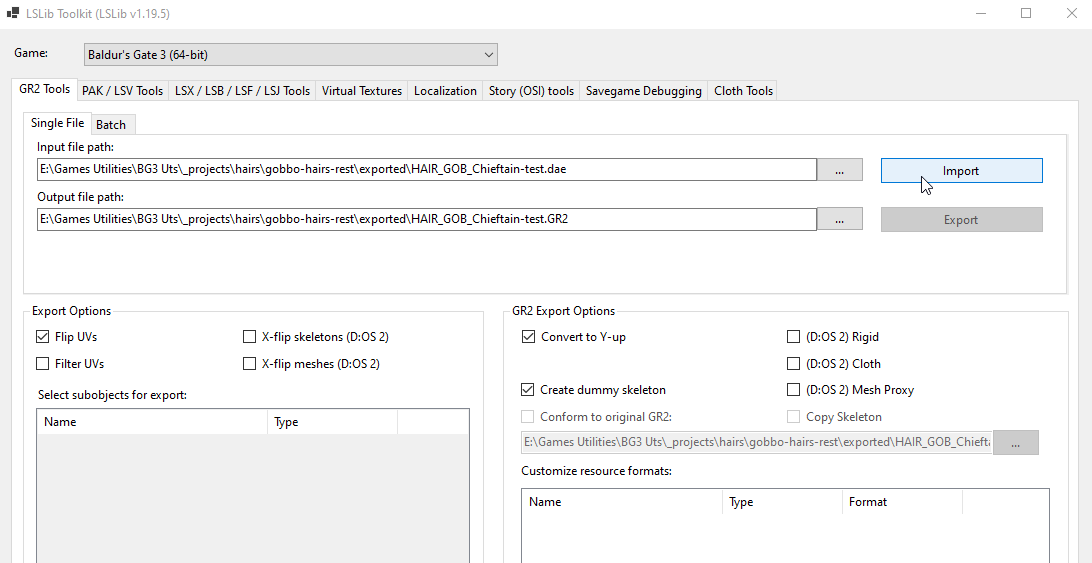Select the Batch sub-tab
The image size is (1092, 563).
111,125
